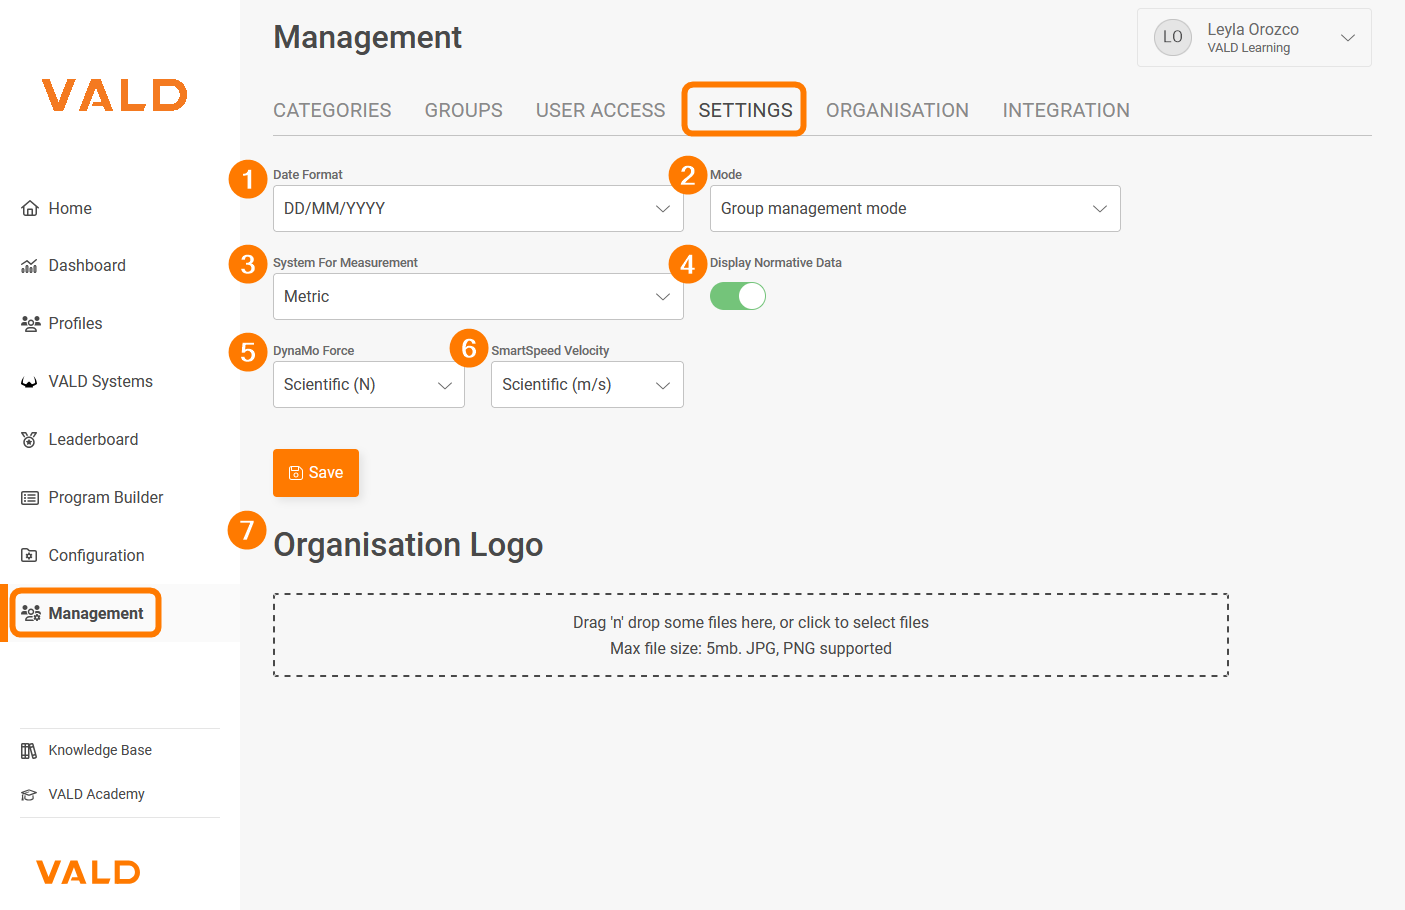Switch to the INTEGRATION tab
This screenshot has width=1405, height=910.
point(1066,110)
